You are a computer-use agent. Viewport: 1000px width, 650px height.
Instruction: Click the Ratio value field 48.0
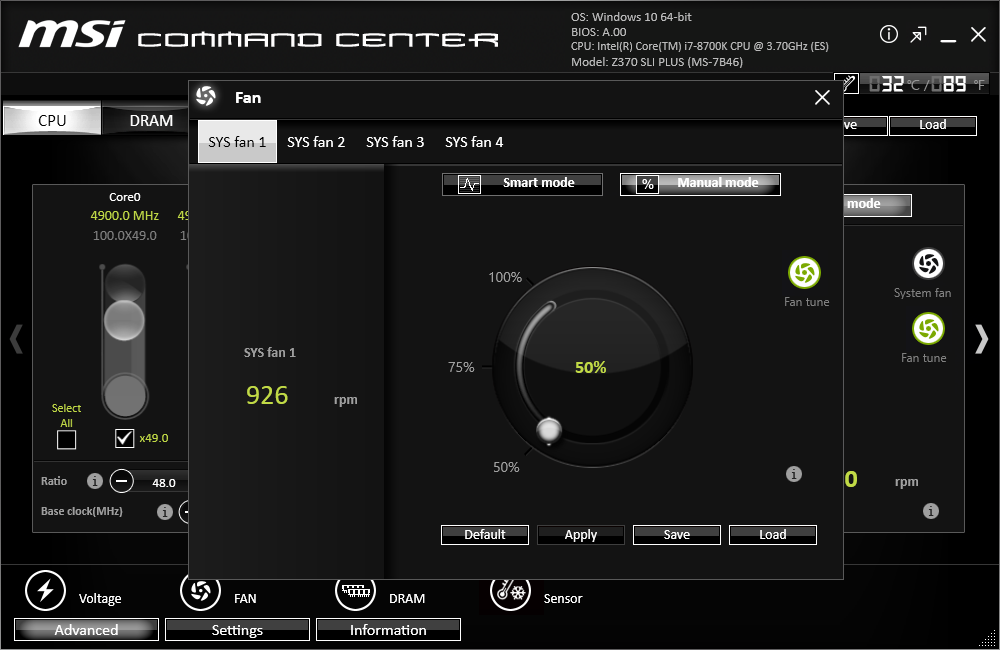click(x=163, y=483)
